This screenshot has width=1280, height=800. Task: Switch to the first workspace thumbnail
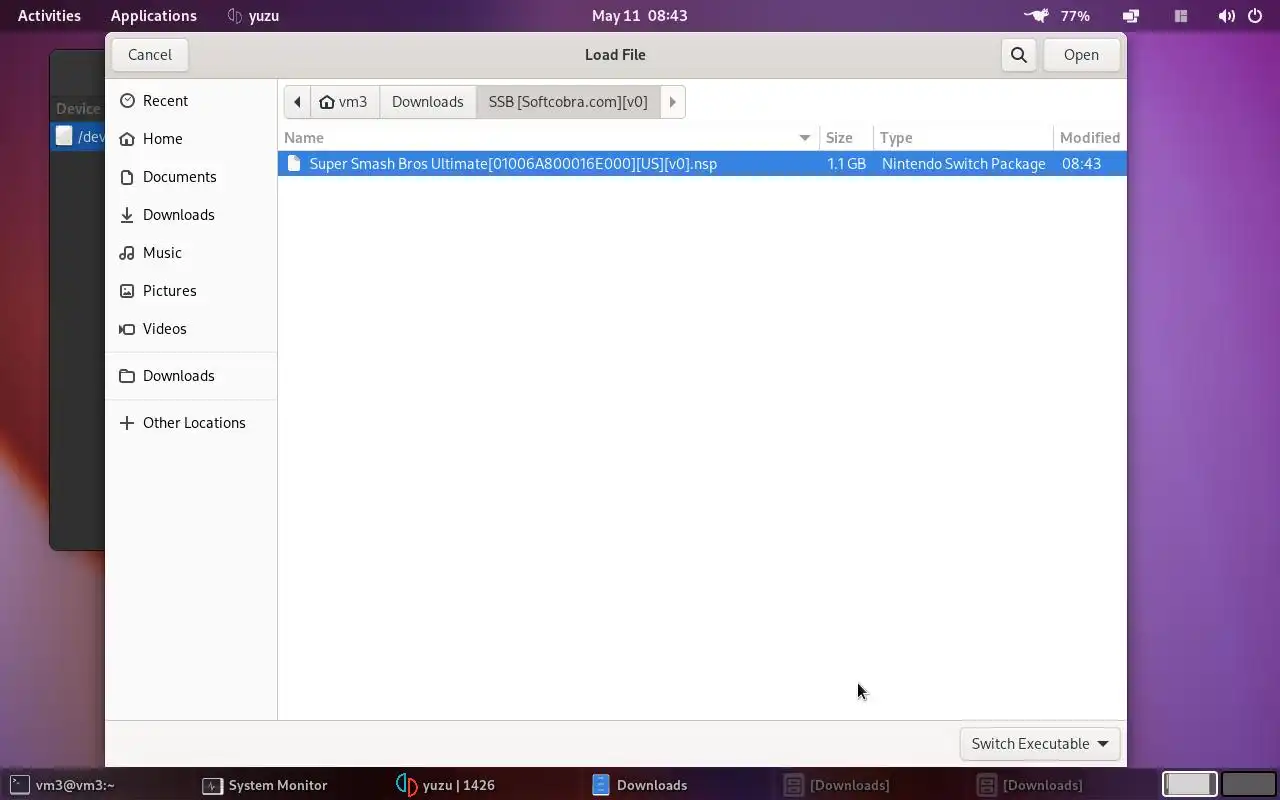[x=1189, y=785]
